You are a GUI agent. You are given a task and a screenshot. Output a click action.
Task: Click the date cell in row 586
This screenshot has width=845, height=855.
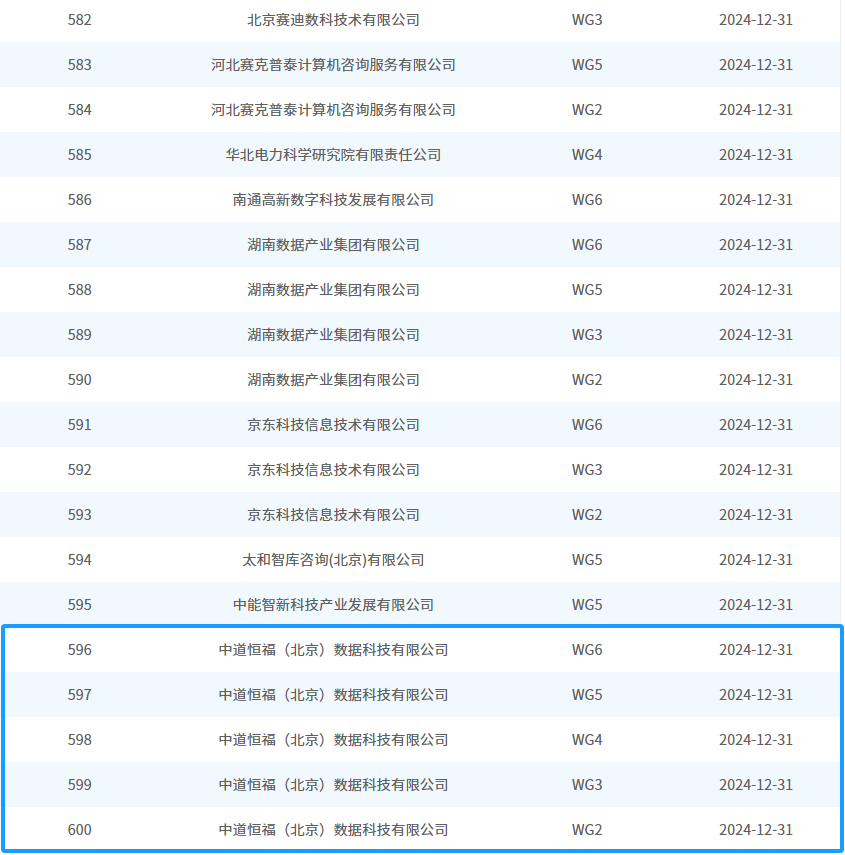click(x=755, y=200)
